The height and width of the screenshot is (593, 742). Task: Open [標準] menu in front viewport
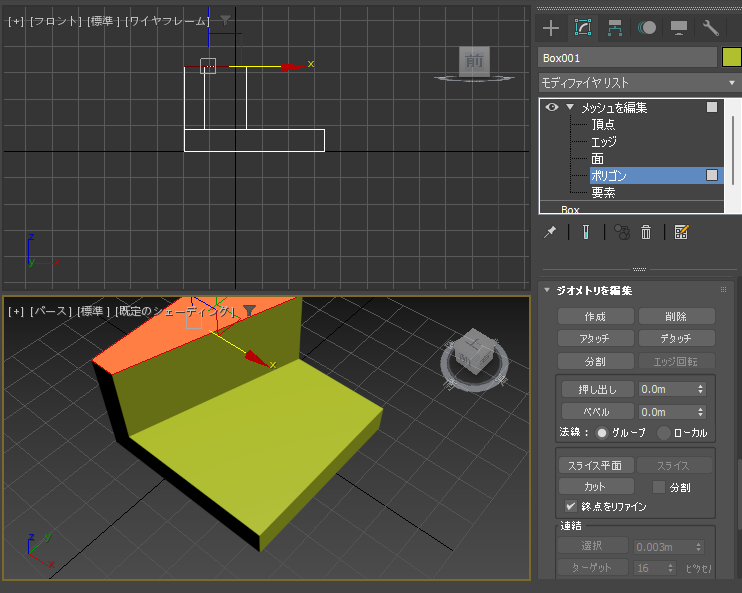tap(104, 21)
